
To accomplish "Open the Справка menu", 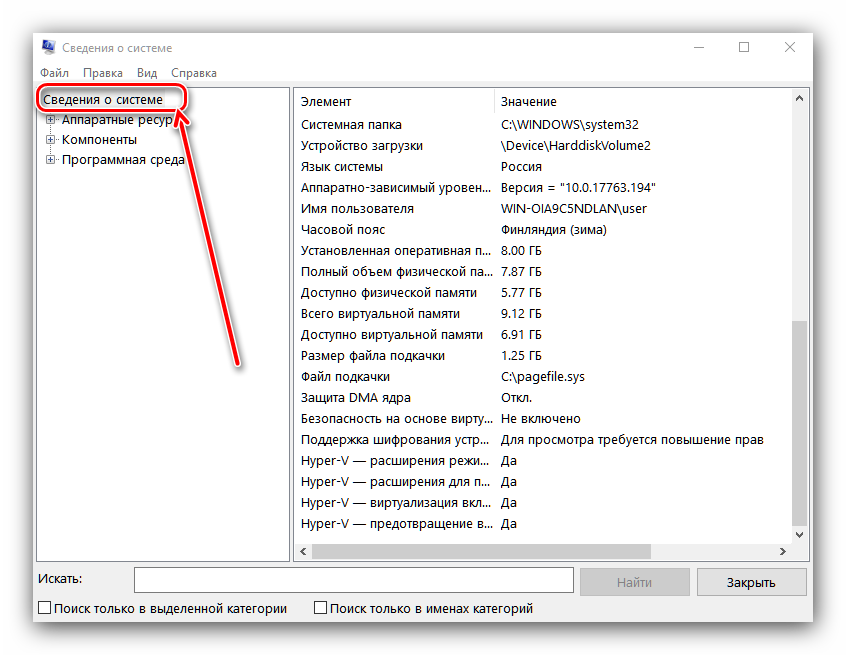I will (194, 73).
